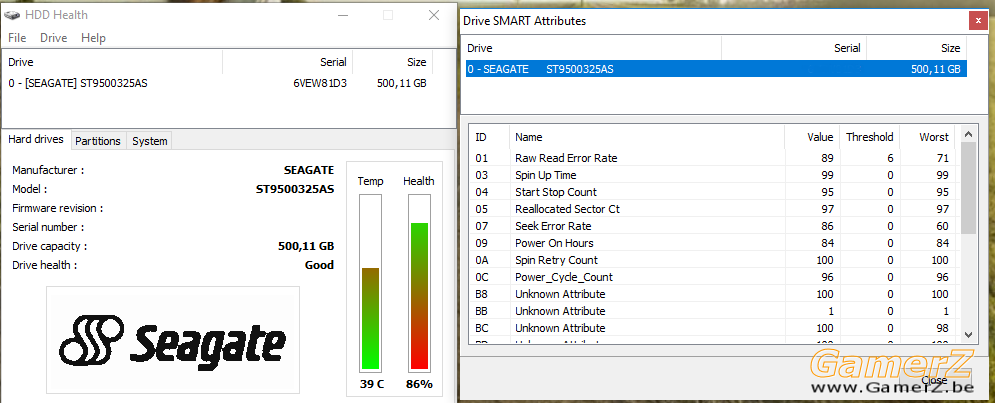
Task: Close the Drive SMART Attributes dialog with red X
Action: pos(978,21)
